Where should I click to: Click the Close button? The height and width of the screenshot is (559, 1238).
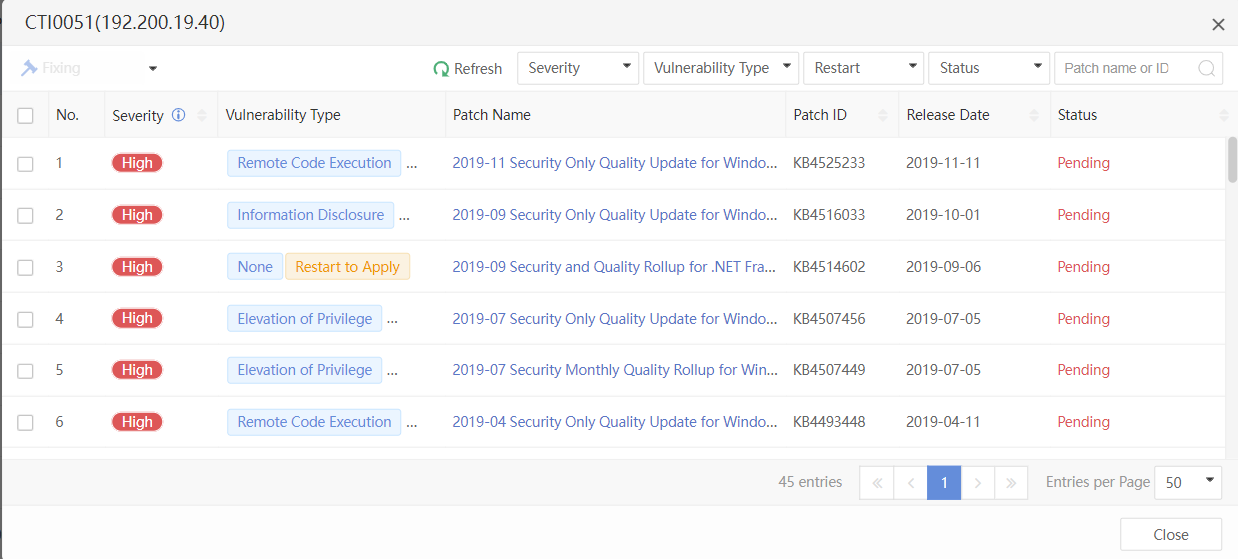[x=1170, y=534]
